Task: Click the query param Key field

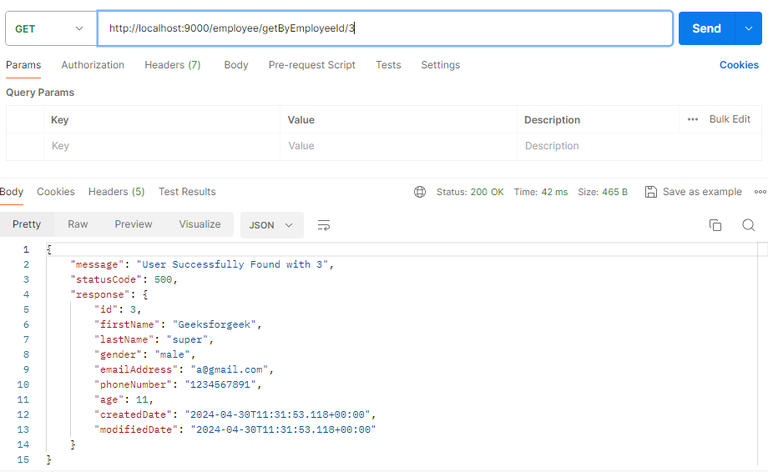Action: point(160,146)
